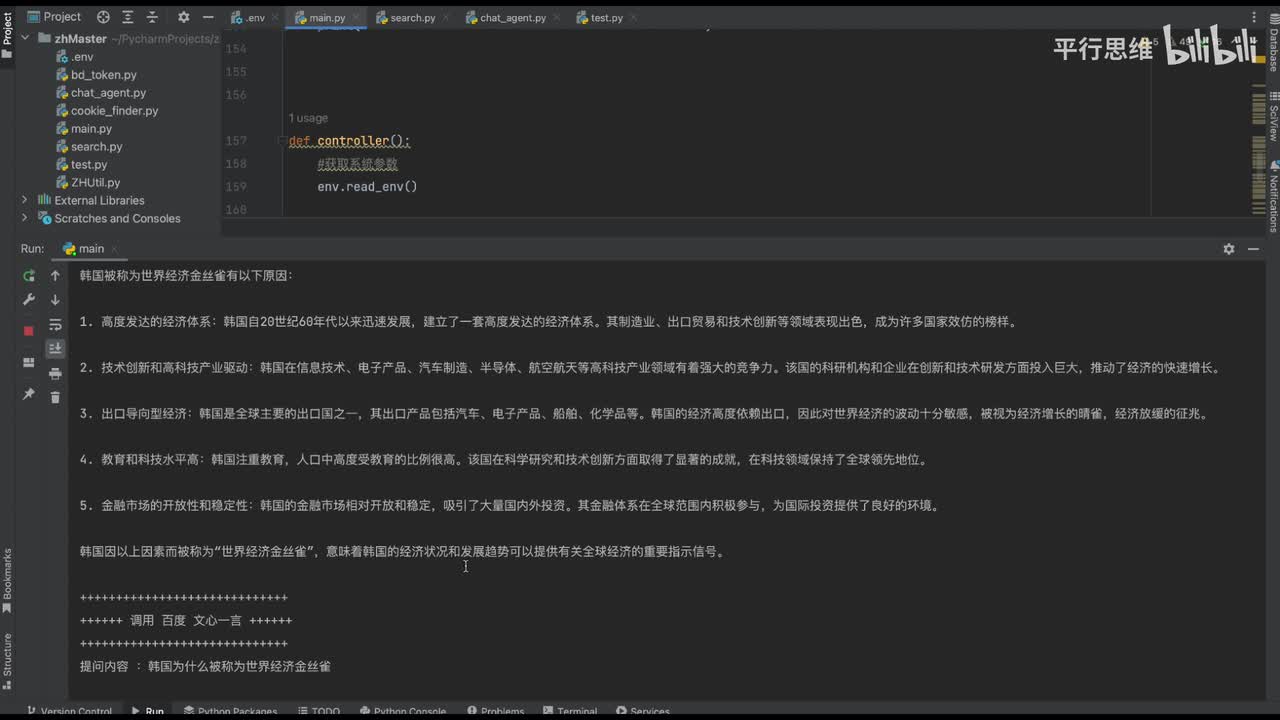Image resolution: width=1280 pixels, height=720 pixels.
Task: Toggle scroll to end of console
Action: click(55, 348)
